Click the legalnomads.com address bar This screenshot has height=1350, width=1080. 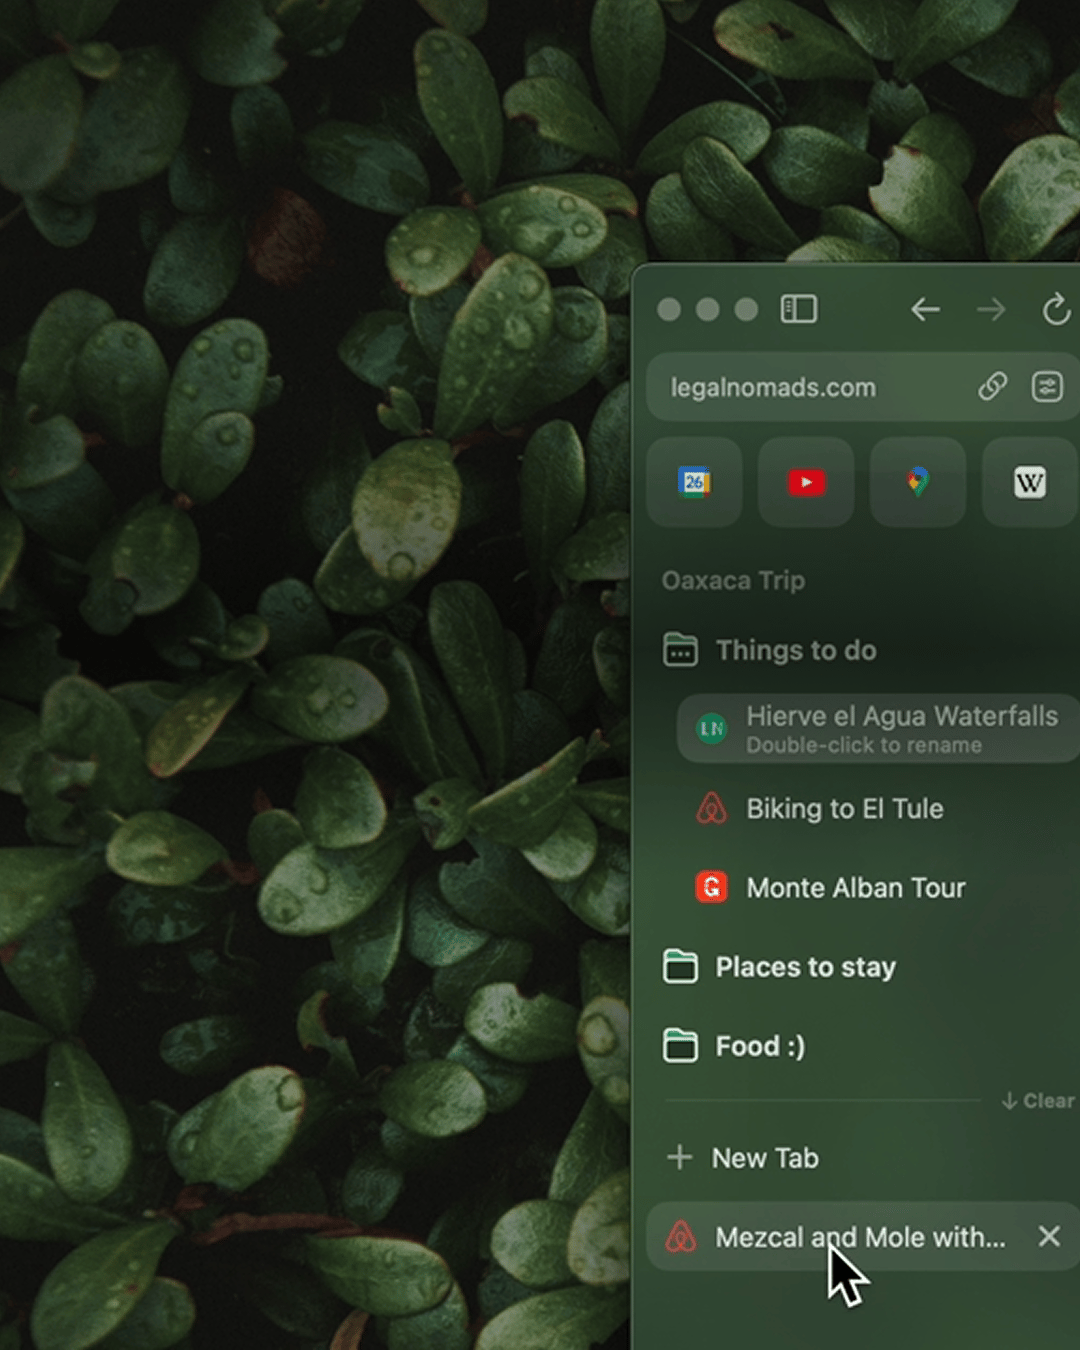point(863,387)
